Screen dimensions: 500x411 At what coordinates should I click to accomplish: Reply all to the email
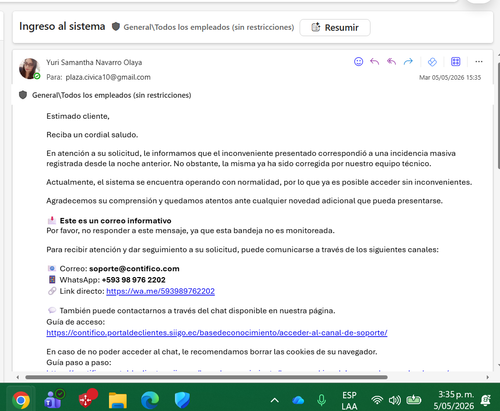(391, 62)
